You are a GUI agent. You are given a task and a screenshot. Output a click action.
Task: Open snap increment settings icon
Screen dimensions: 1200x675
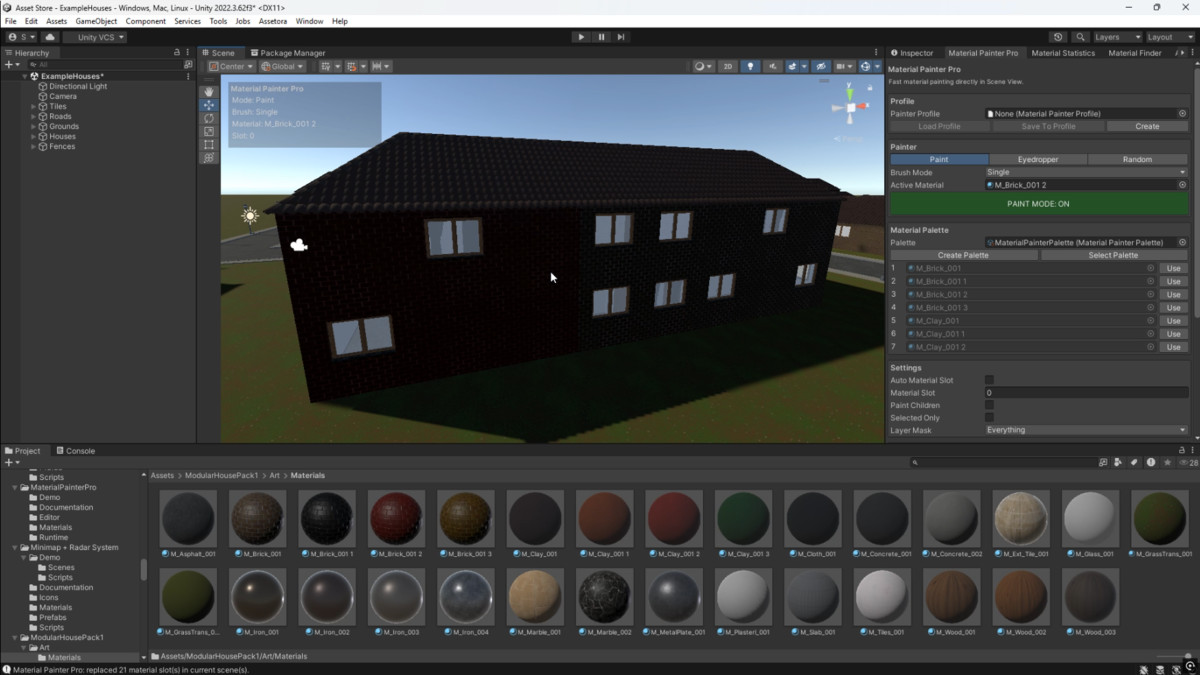tap(381, 67)
